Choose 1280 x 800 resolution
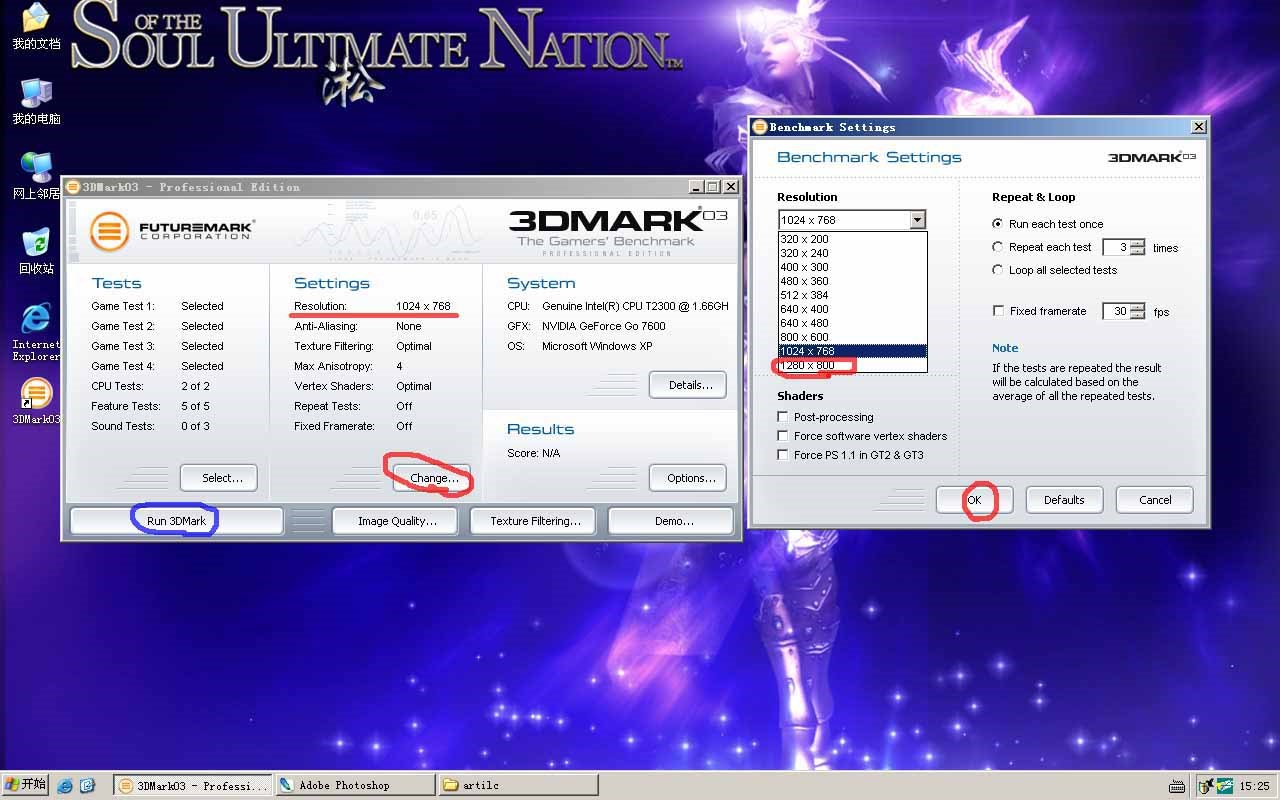 (853, 365)
